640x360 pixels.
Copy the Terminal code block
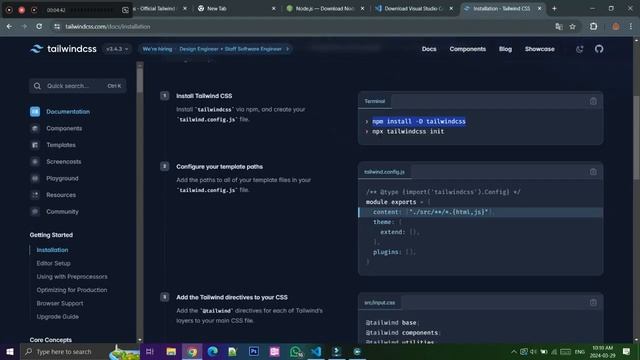click(x=593, y=101)
